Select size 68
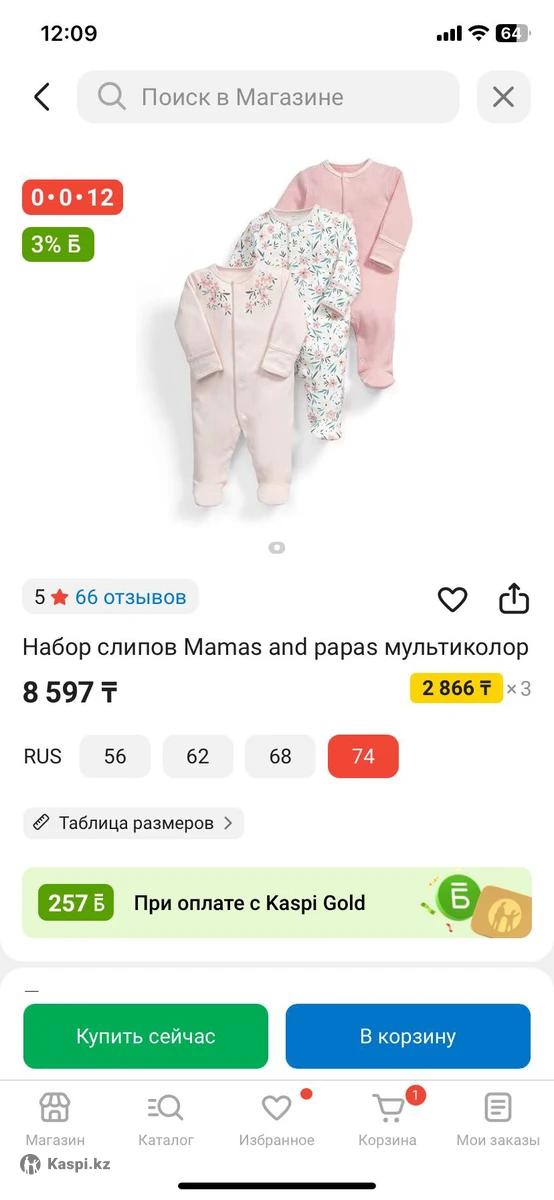The width and height of the screenshot is (554, 1200). 280,756
